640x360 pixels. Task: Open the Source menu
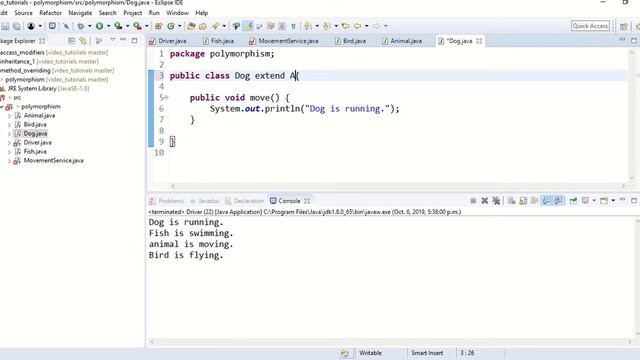[23, 13]
